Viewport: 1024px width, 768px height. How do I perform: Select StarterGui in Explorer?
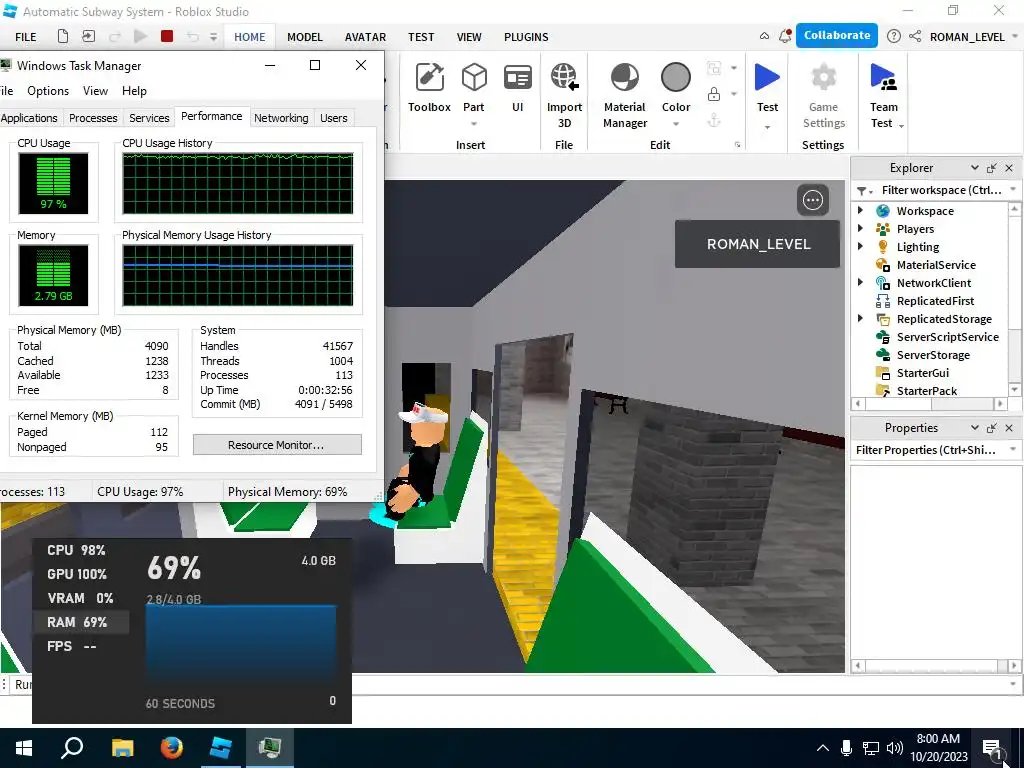click(x=922, y=373)
